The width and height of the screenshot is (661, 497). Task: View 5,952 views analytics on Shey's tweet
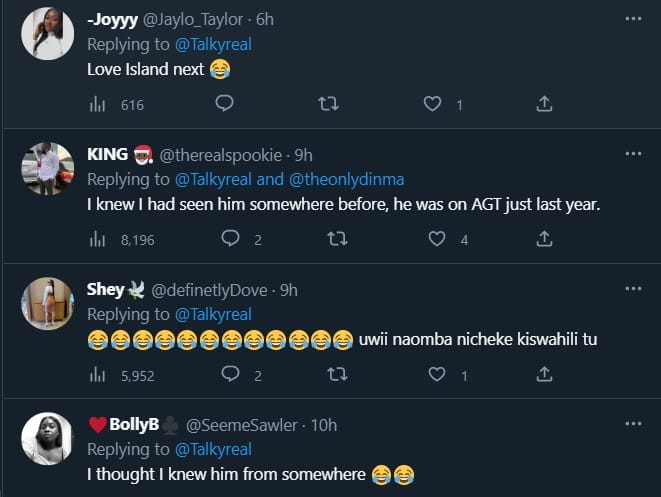pos(98,375)
